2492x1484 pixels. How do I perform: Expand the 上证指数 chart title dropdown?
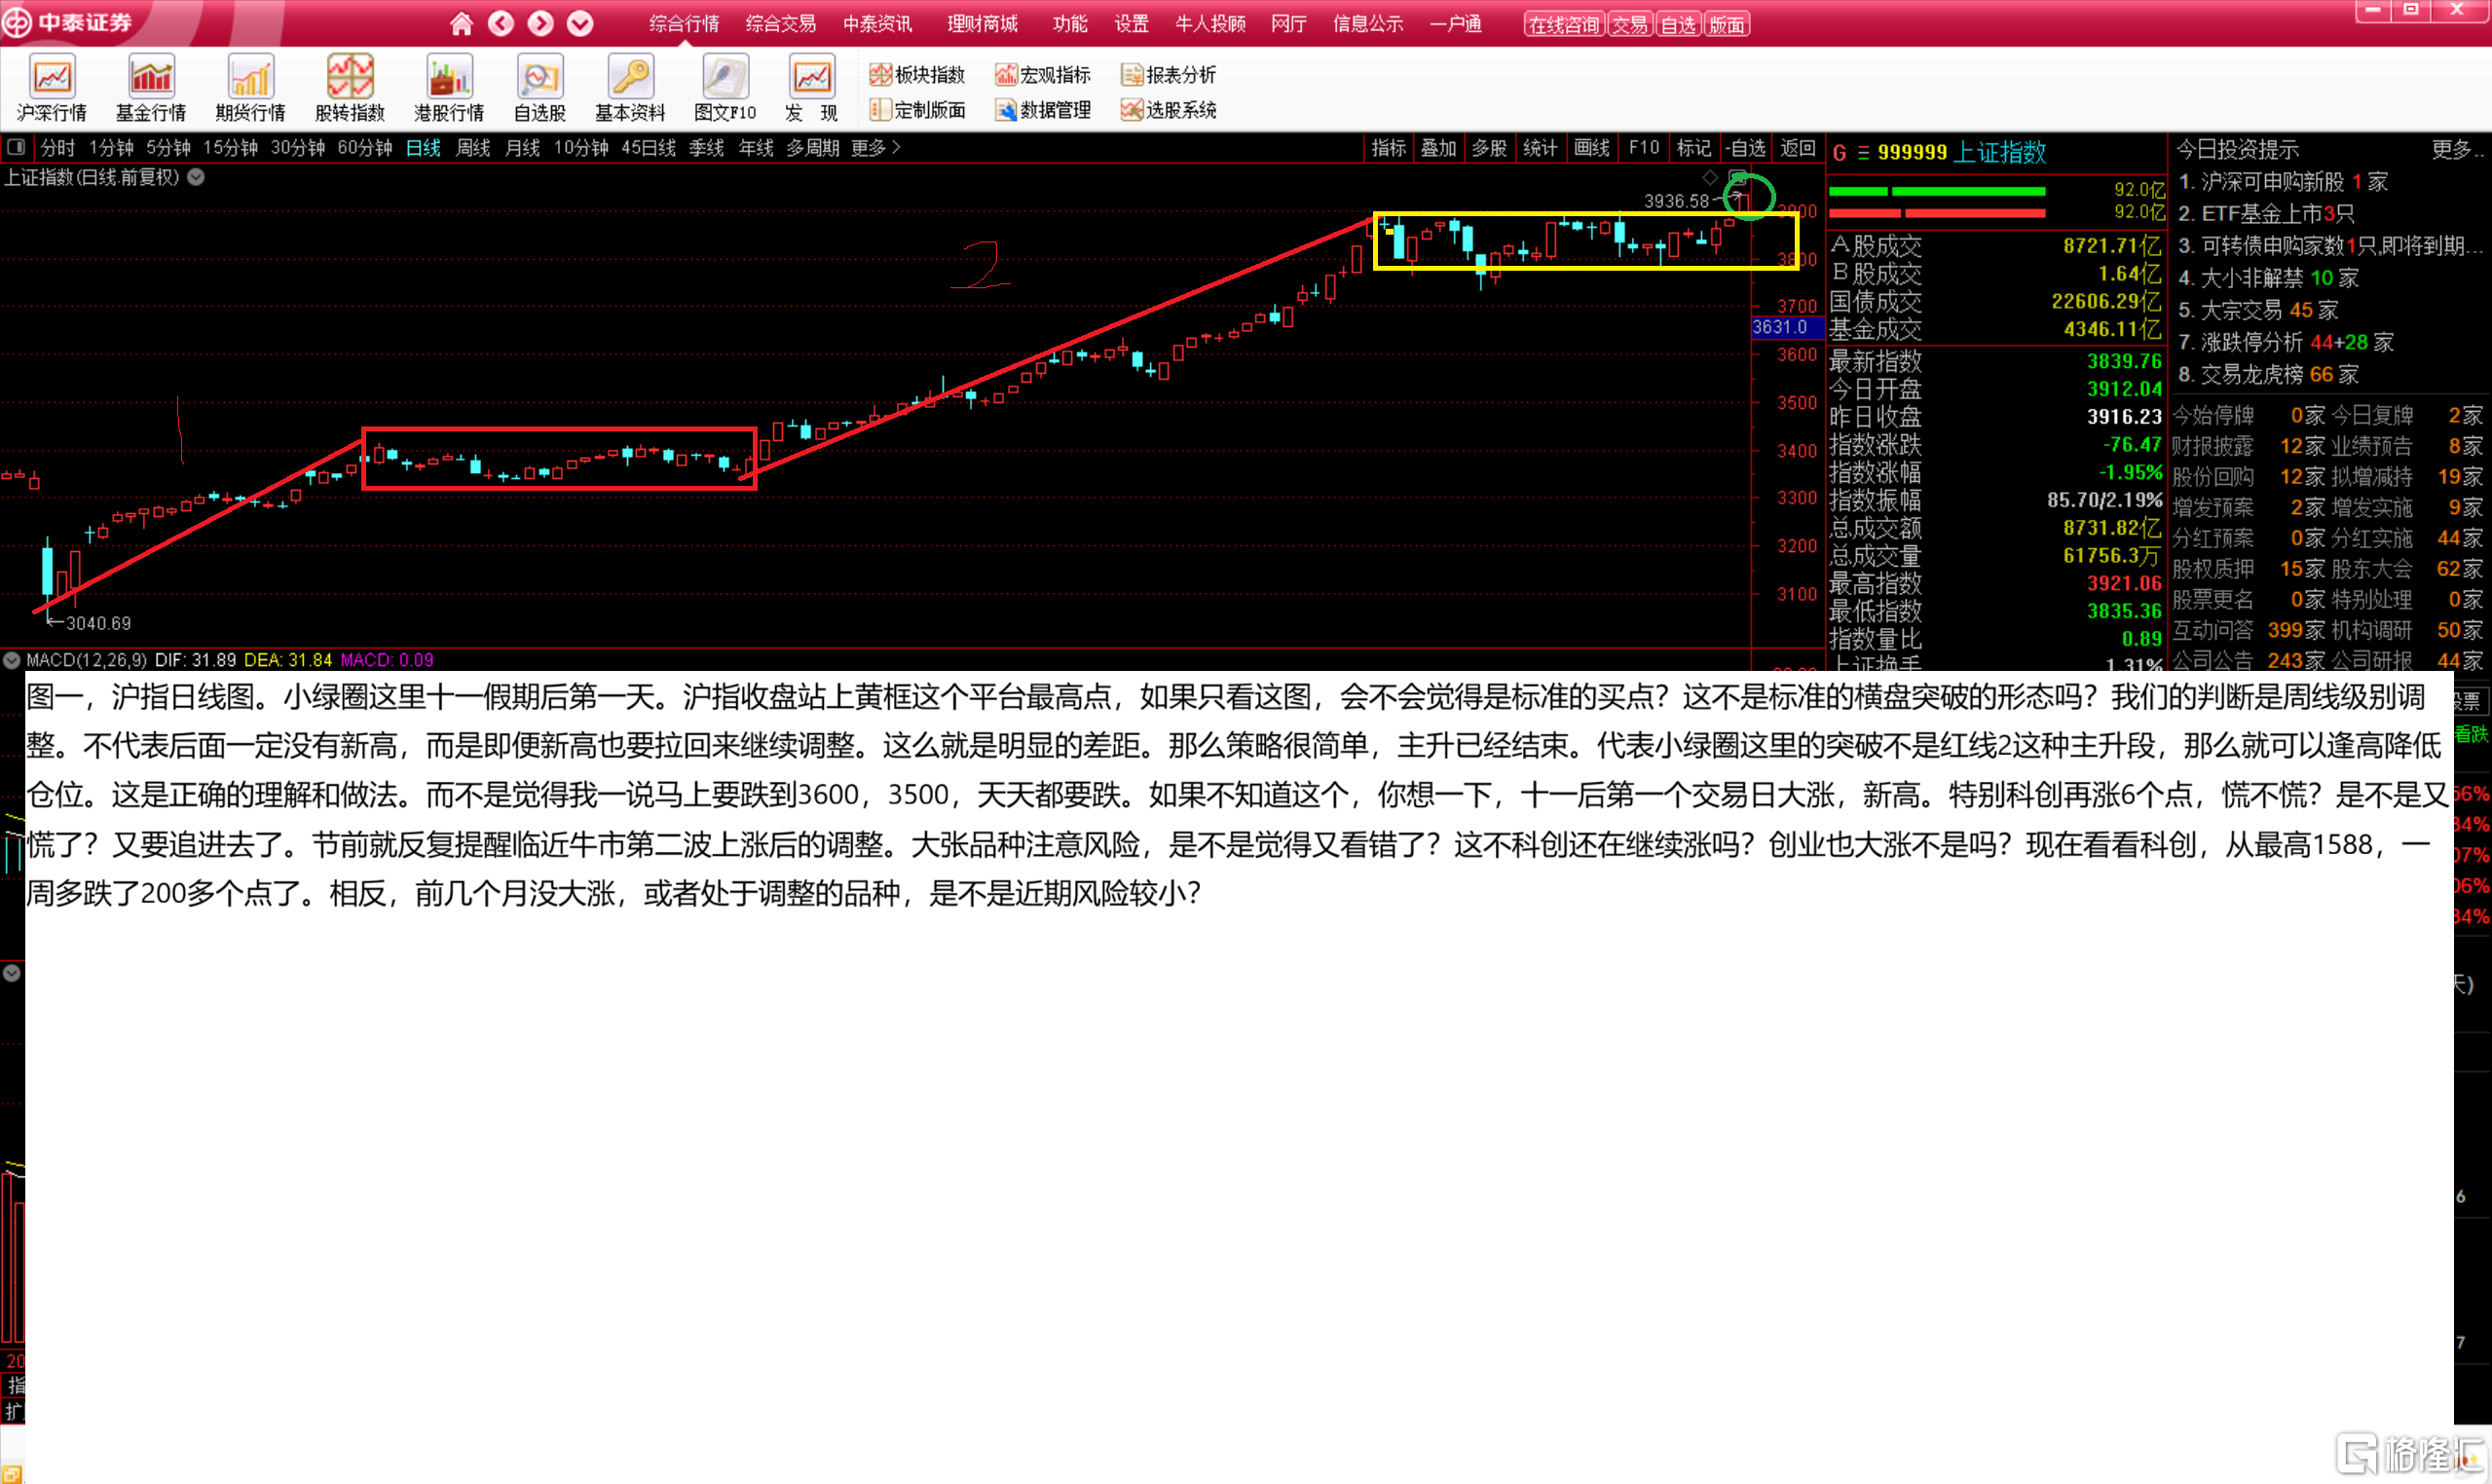(x=197, y=177)
